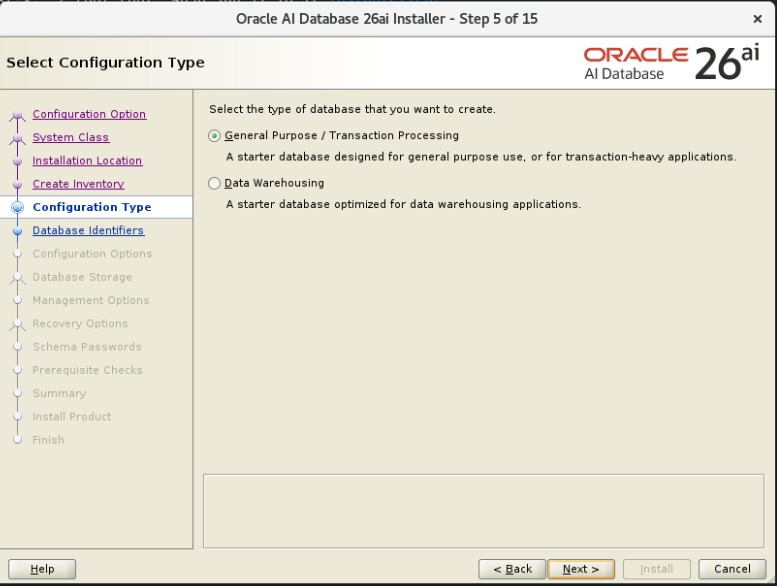Click the System Class step marker icon
777x586 pixels.
coord(17,139)
